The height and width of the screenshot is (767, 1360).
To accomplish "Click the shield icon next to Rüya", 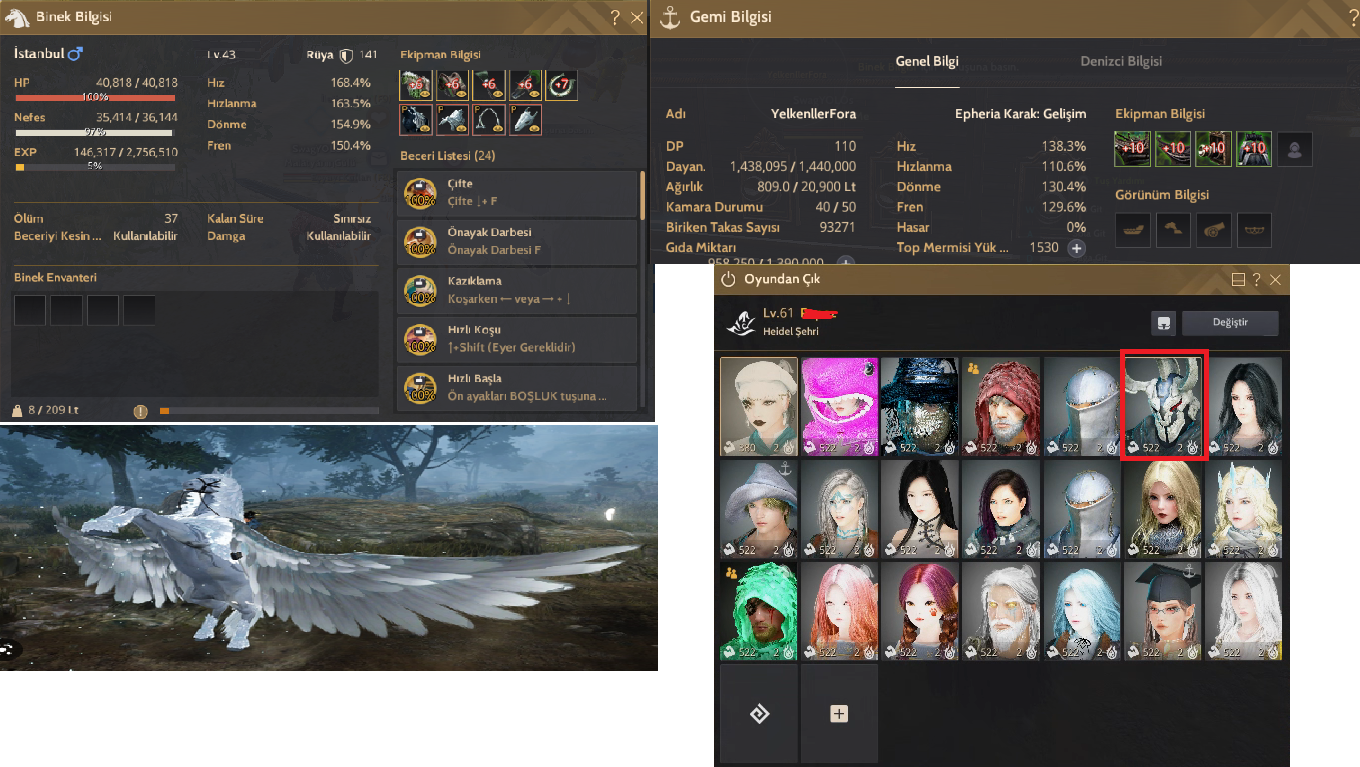I will 346,55.
